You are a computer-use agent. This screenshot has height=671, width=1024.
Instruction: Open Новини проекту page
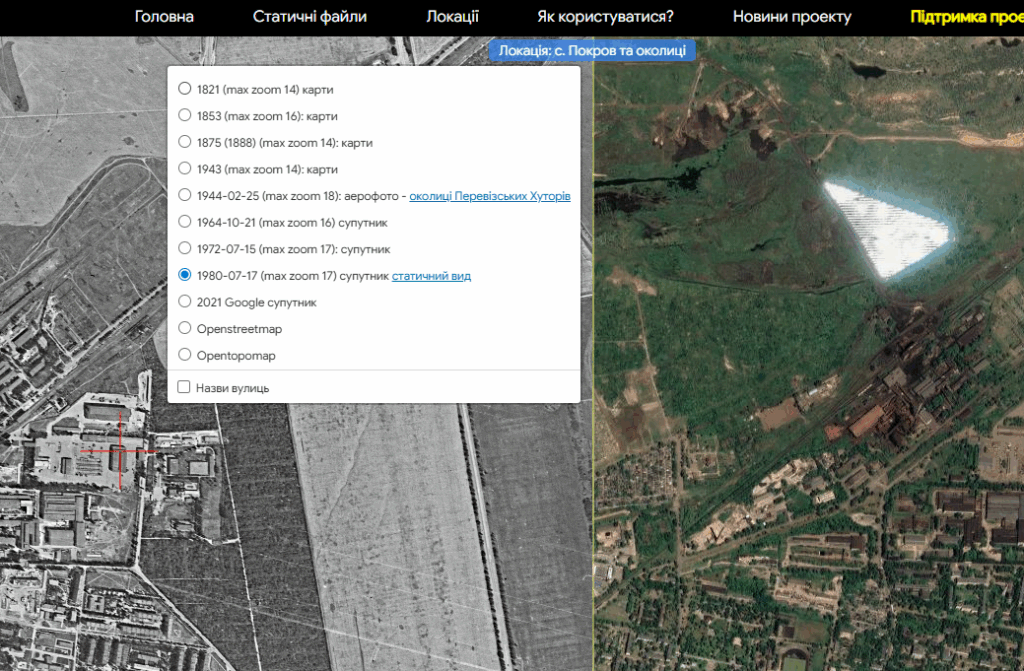pos(791,17)
